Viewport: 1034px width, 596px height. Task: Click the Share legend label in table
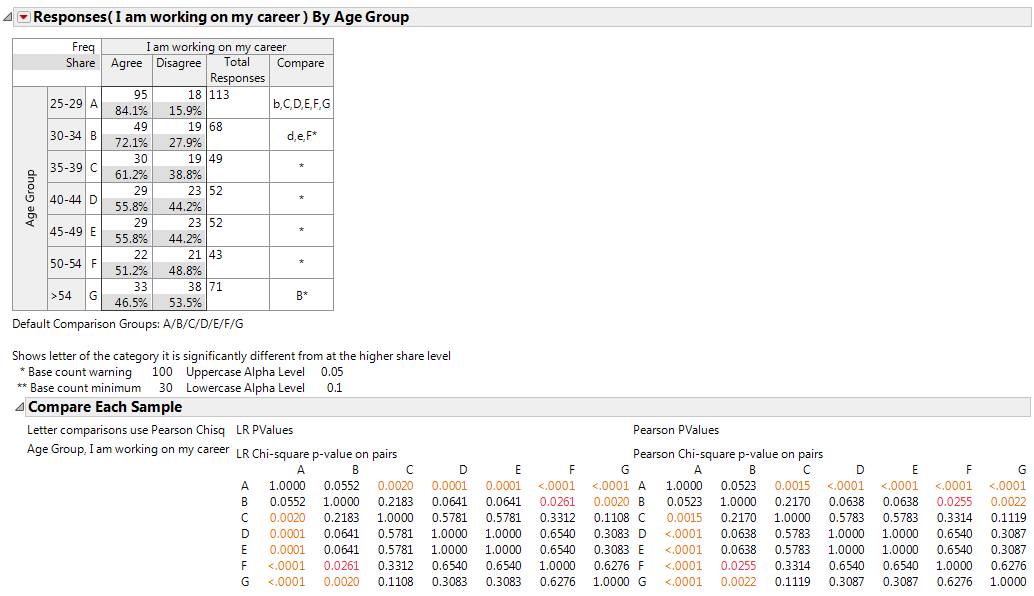coord(81,63)
